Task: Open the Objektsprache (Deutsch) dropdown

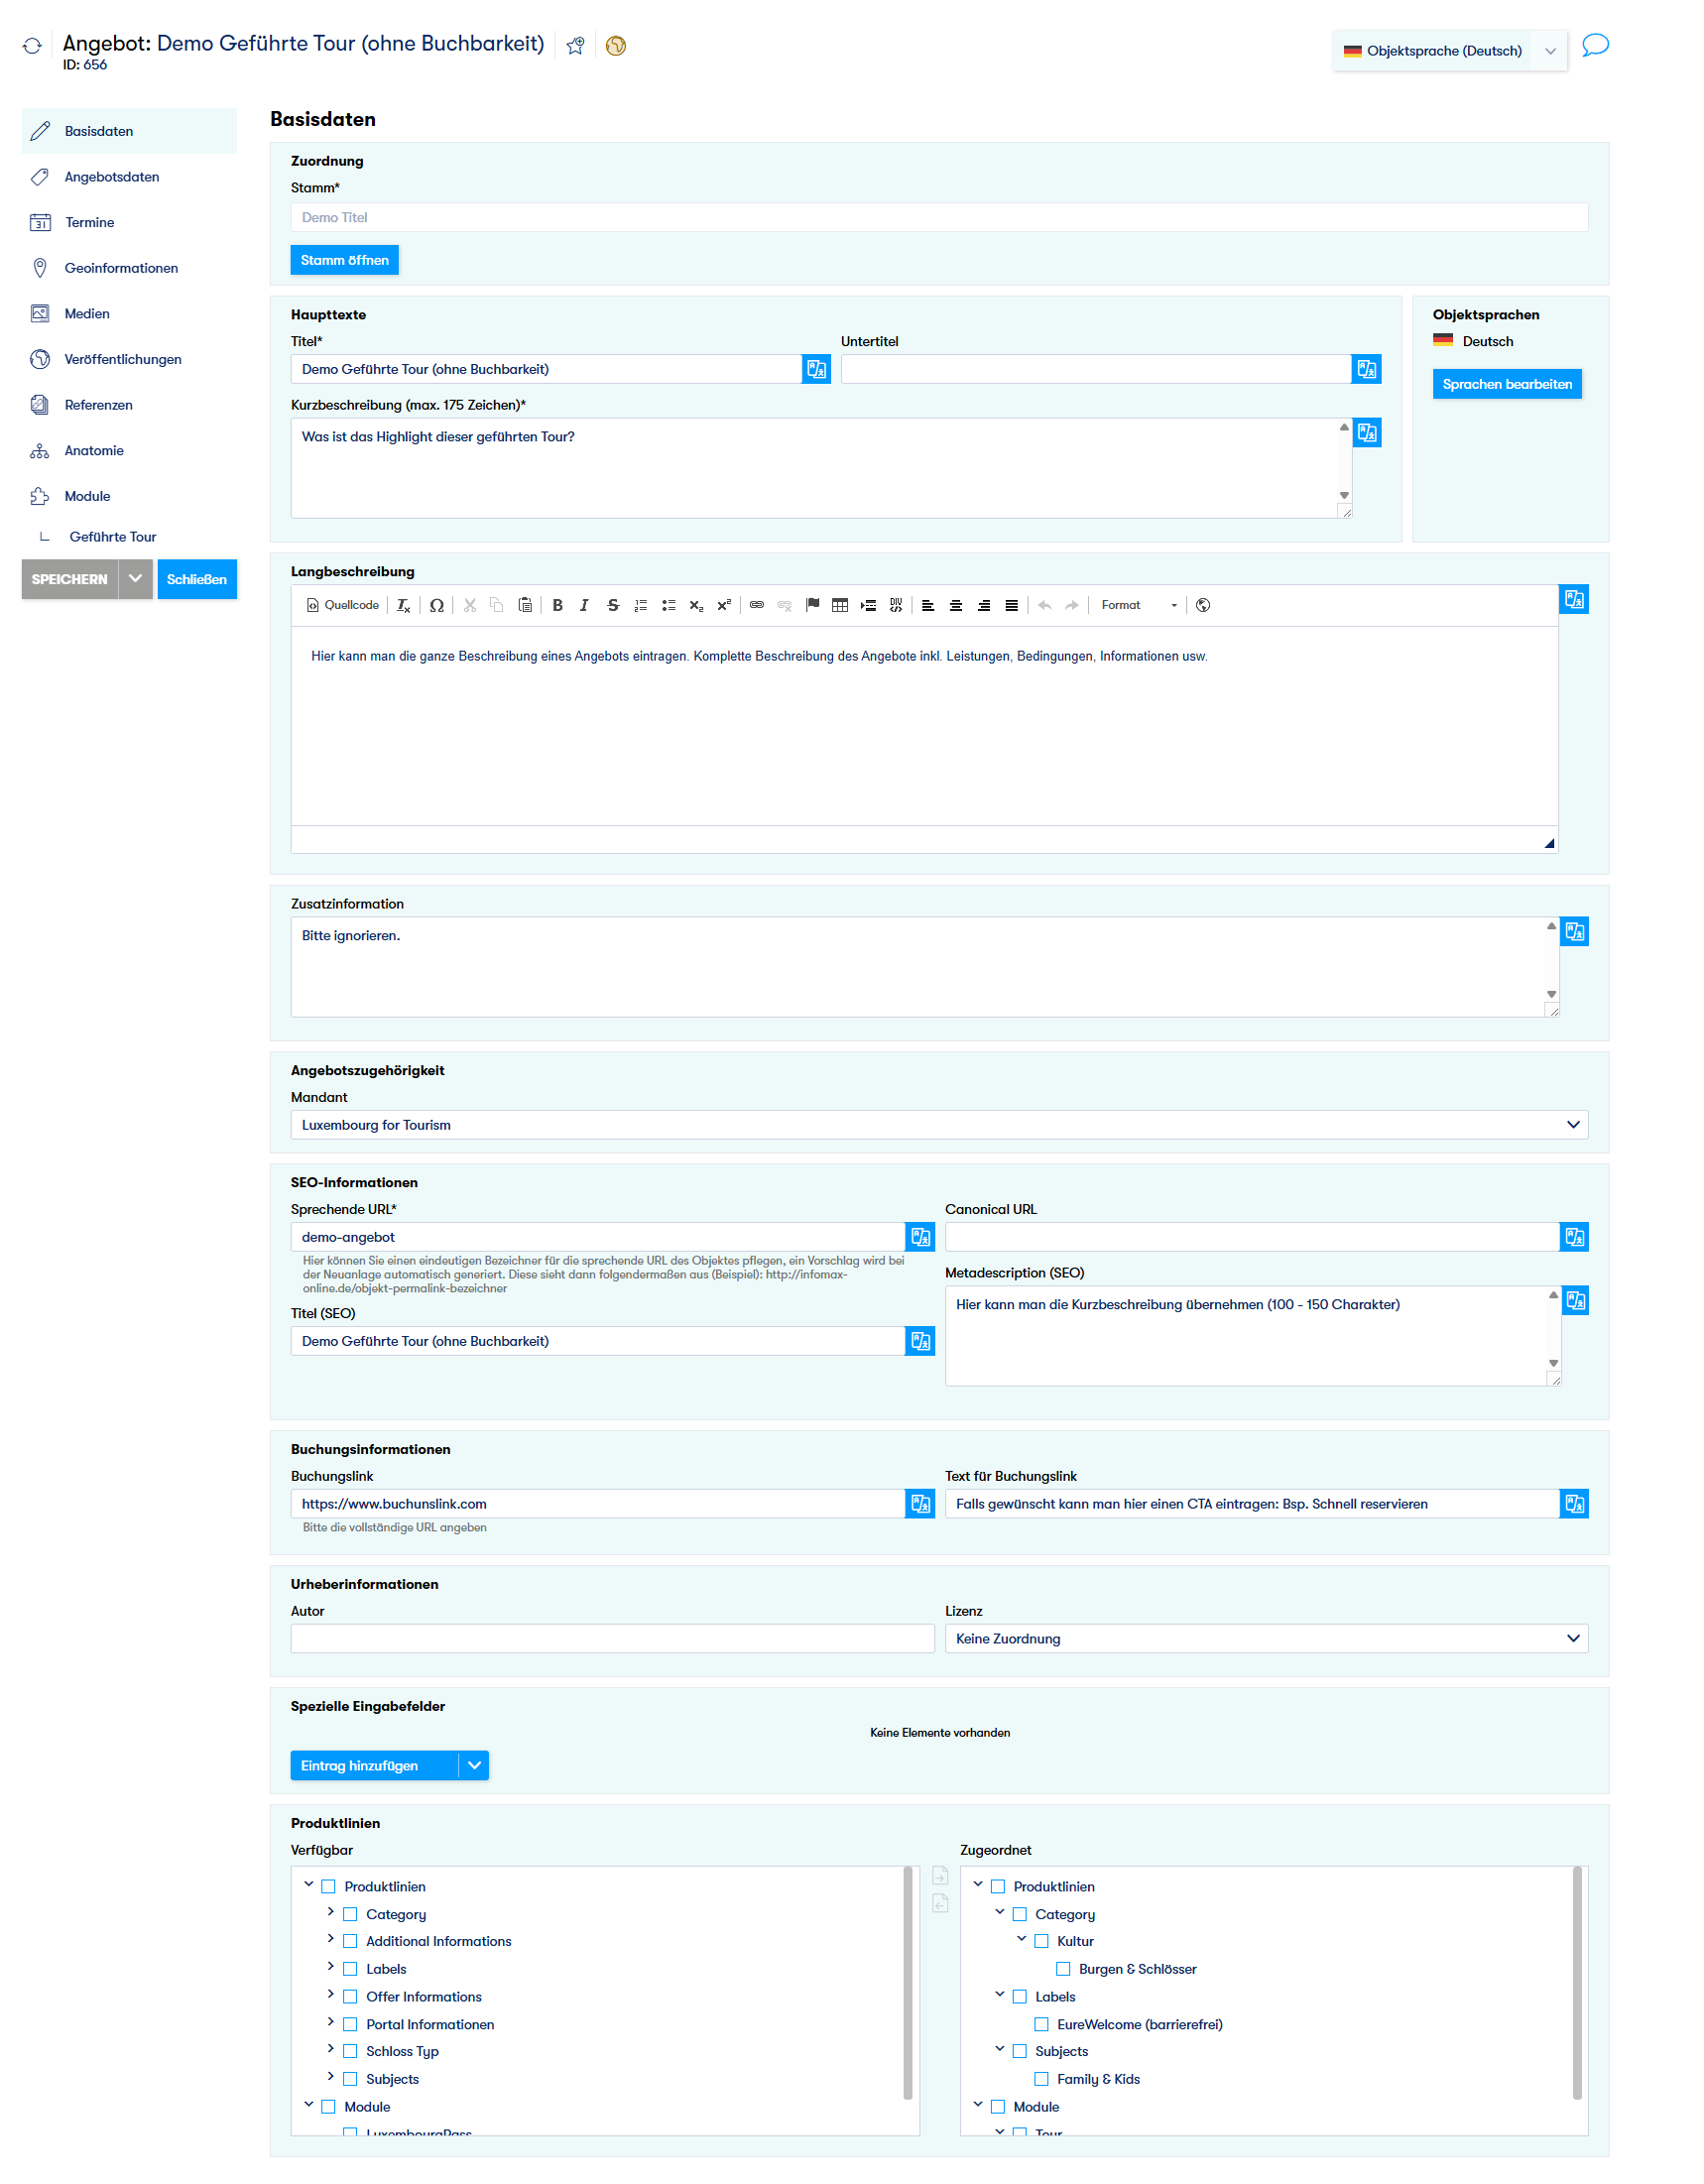Action: [x=1450, y=51]
